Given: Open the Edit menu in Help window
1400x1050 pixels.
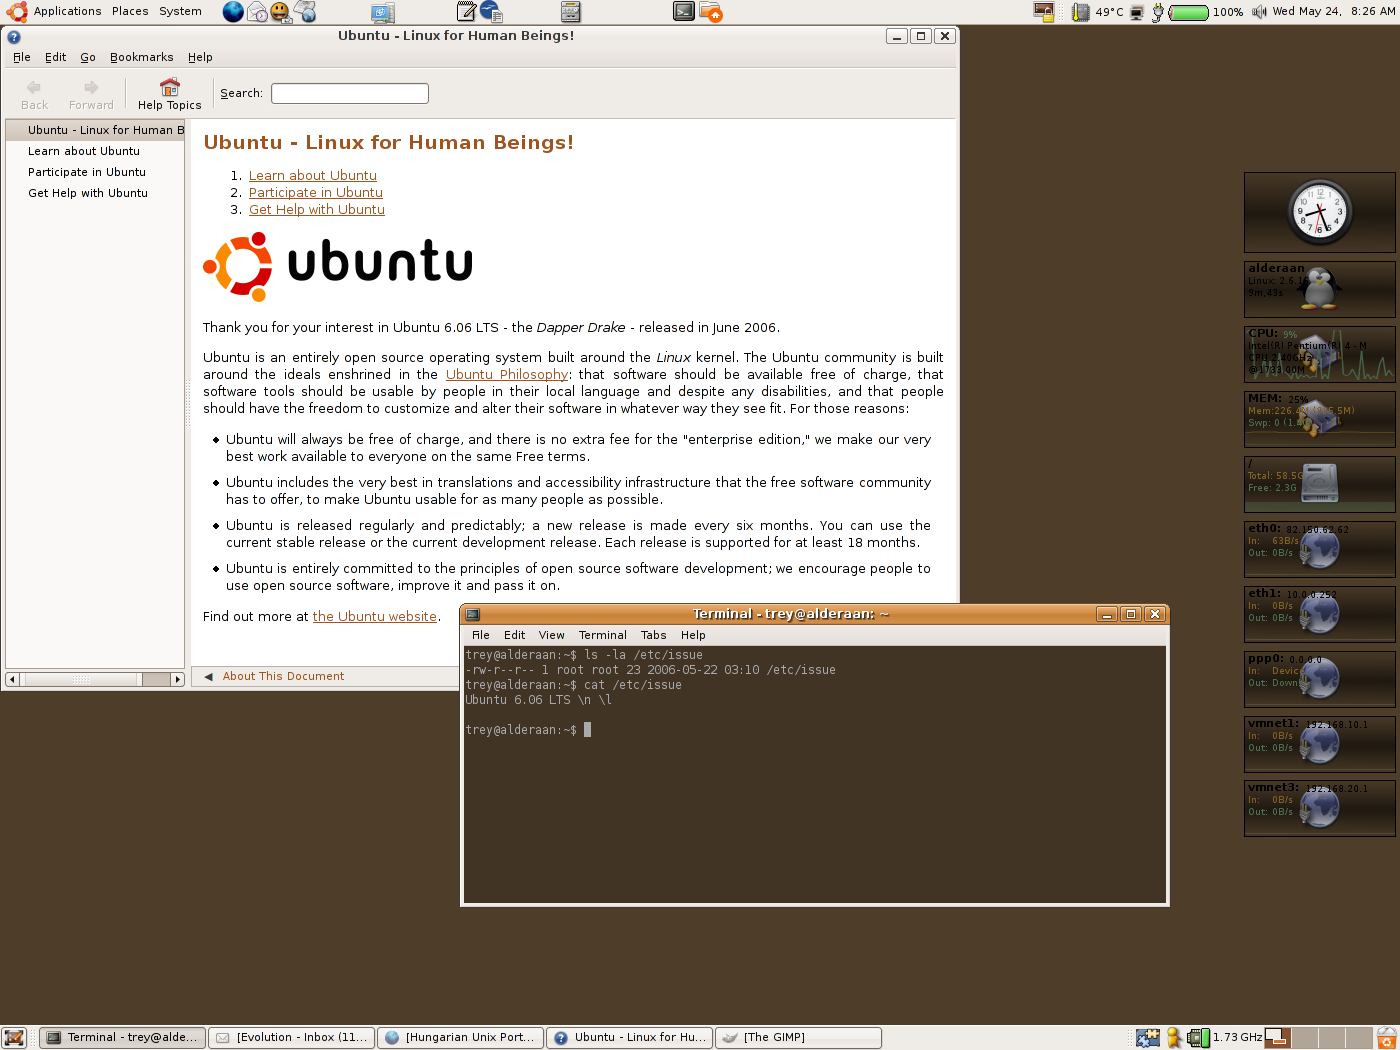Looking at the screenshot, I should 55,57.
